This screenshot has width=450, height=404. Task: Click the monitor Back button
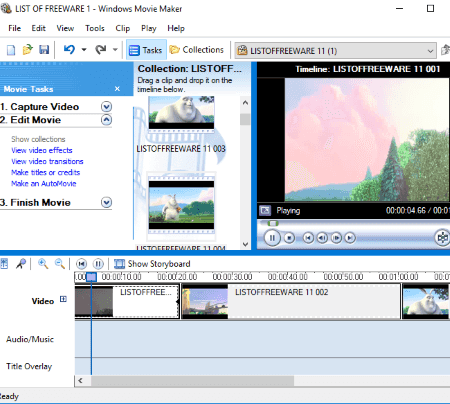308,238
